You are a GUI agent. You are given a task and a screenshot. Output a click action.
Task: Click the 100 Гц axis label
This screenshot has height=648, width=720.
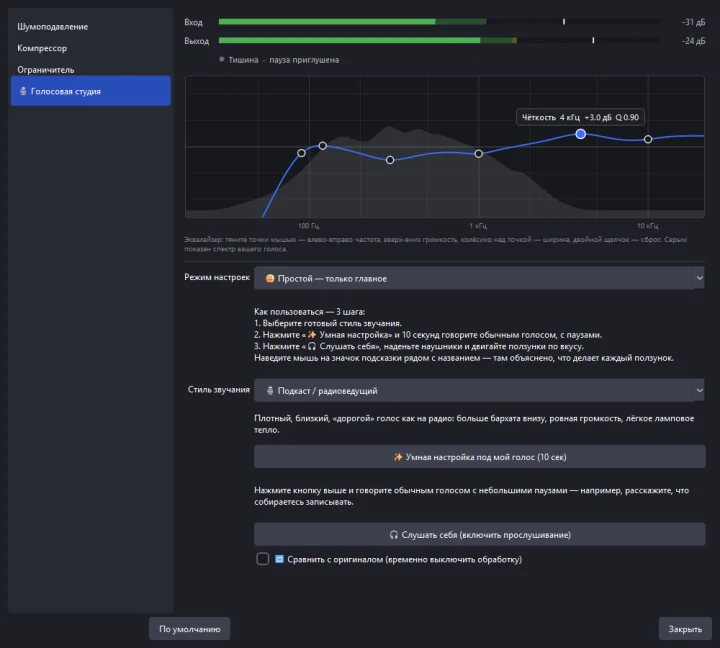[309, 225]
